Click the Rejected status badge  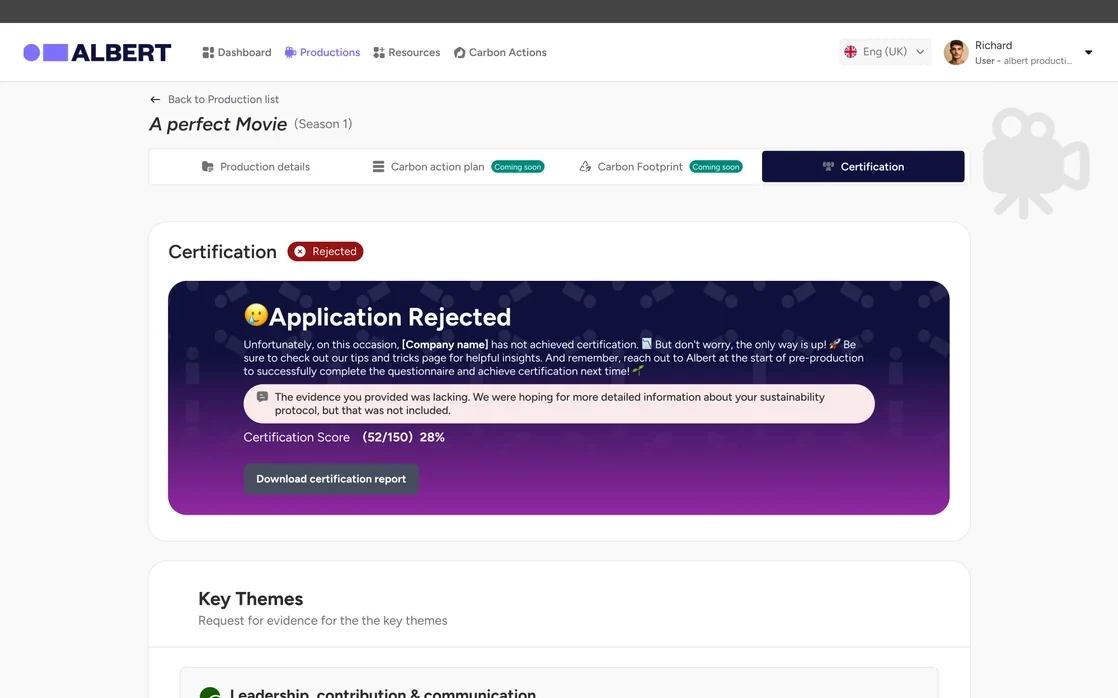(x=325, y=251)
